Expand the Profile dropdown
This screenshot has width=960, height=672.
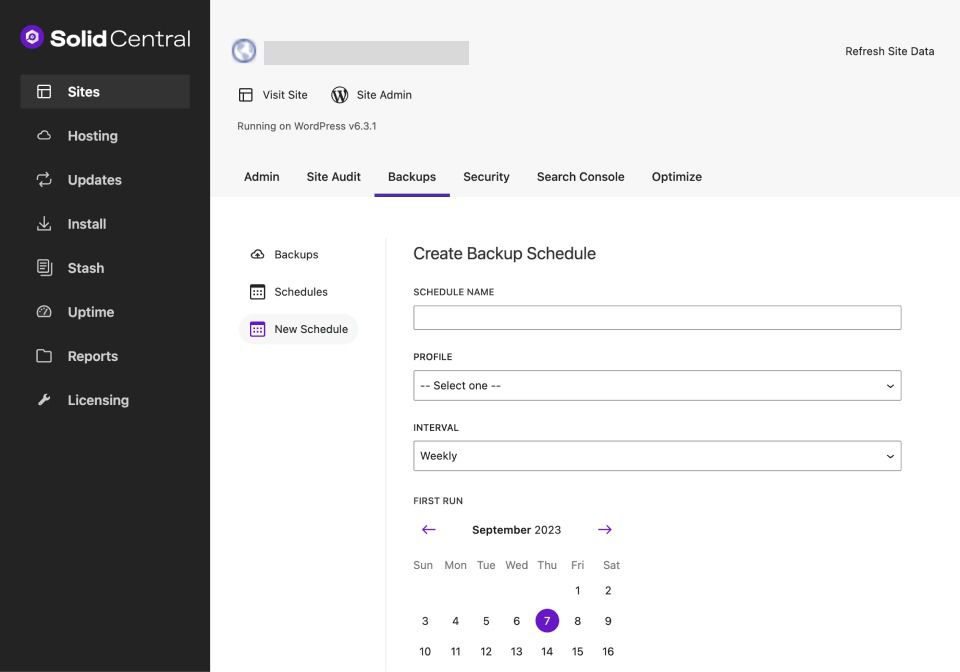click(657, 386)
